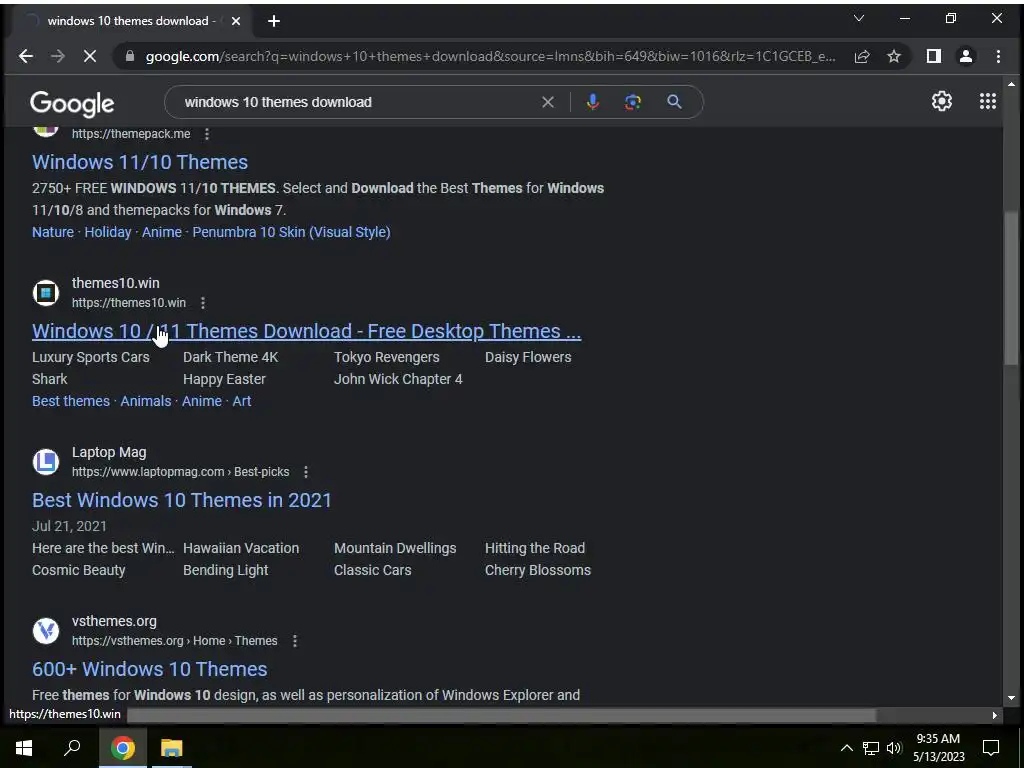Click the vertical scrollbar thumb

(x=1011, y=287)
